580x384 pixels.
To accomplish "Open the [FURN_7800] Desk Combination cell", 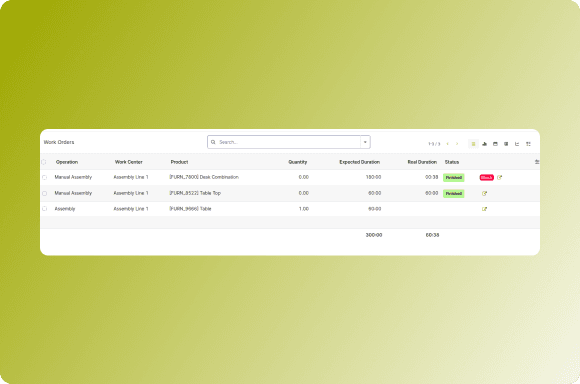I will tap(204, 177).
